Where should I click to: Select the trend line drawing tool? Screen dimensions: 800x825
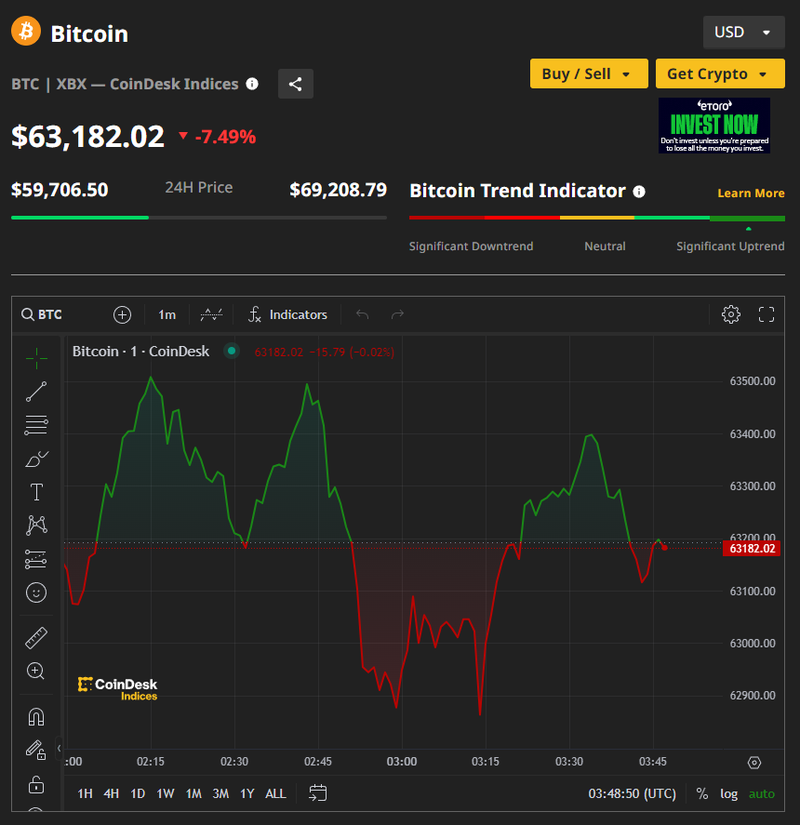click(36, 391)
